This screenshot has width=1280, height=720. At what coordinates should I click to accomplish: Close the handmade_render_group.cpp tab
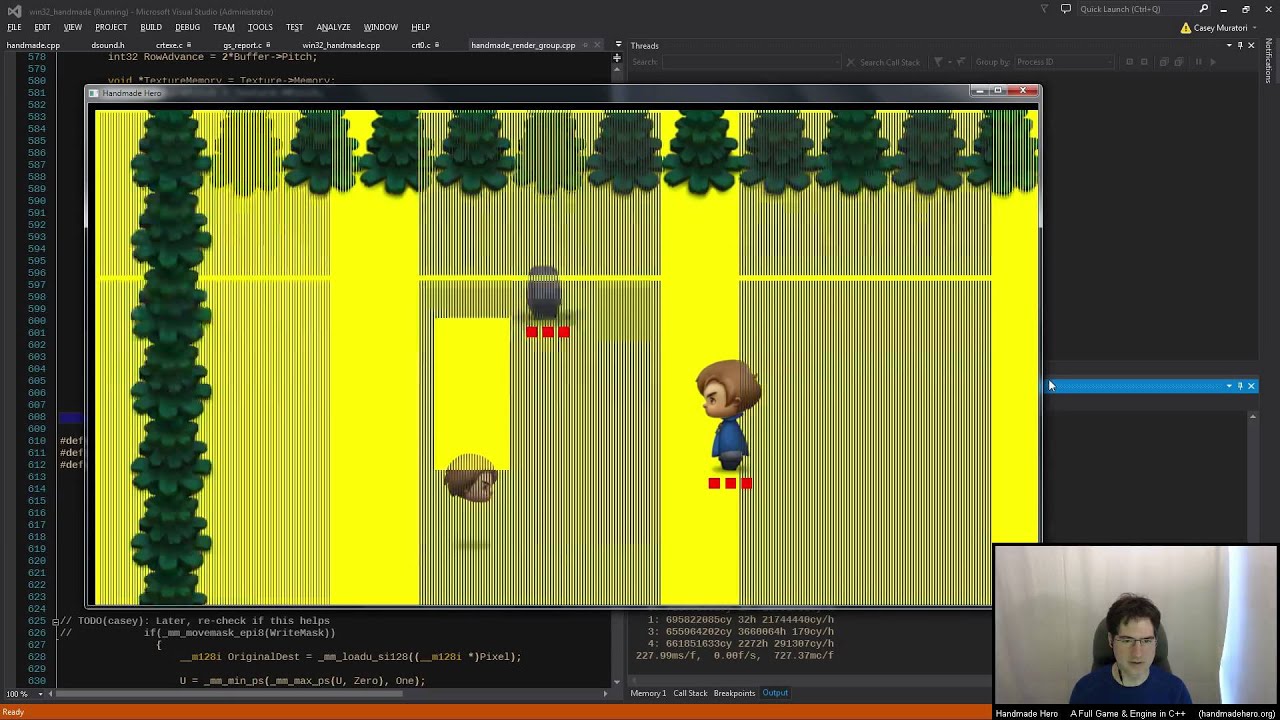pos(597,45)
